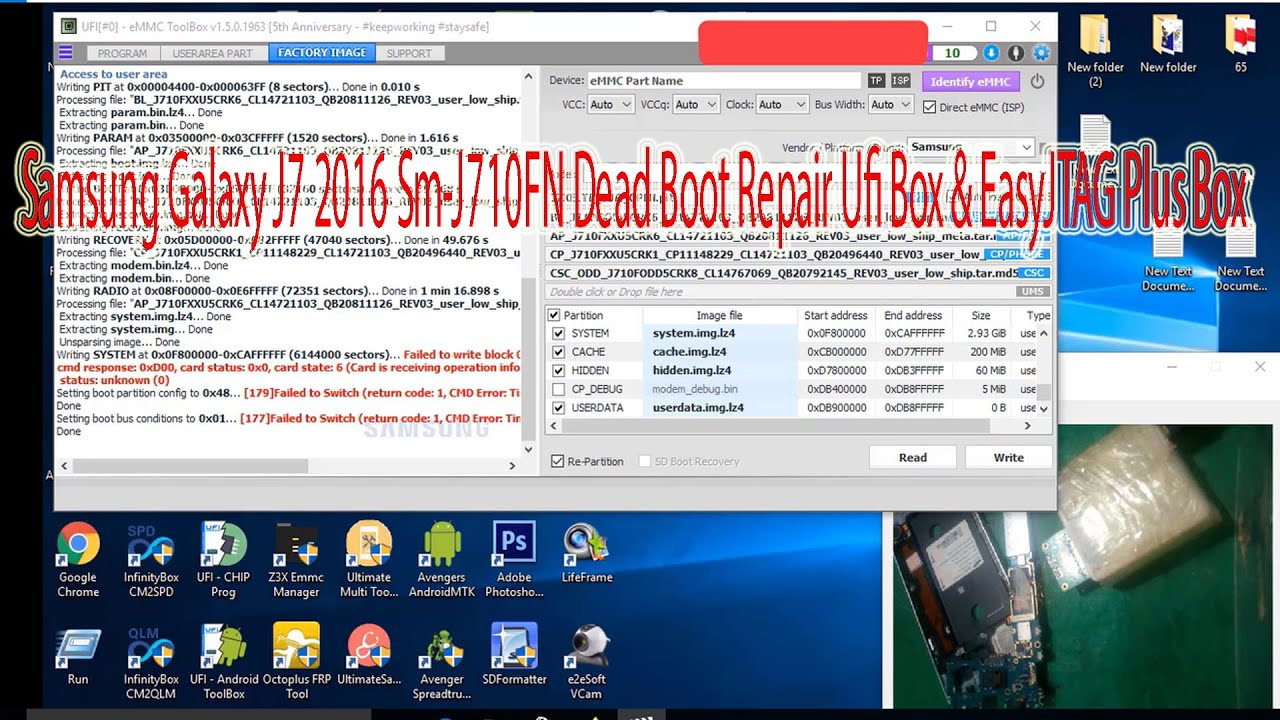Open InfinityBox CM2SPD desktop shortcut

click(151, 560)
